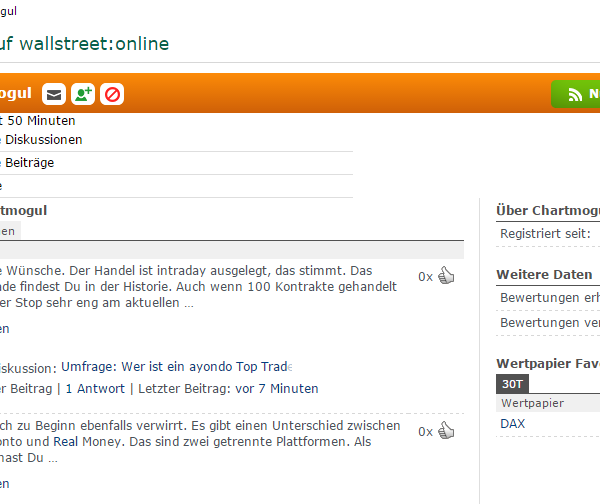
Task: Expand second post via trailing ellipsis
Action: (x=53, y=458)
